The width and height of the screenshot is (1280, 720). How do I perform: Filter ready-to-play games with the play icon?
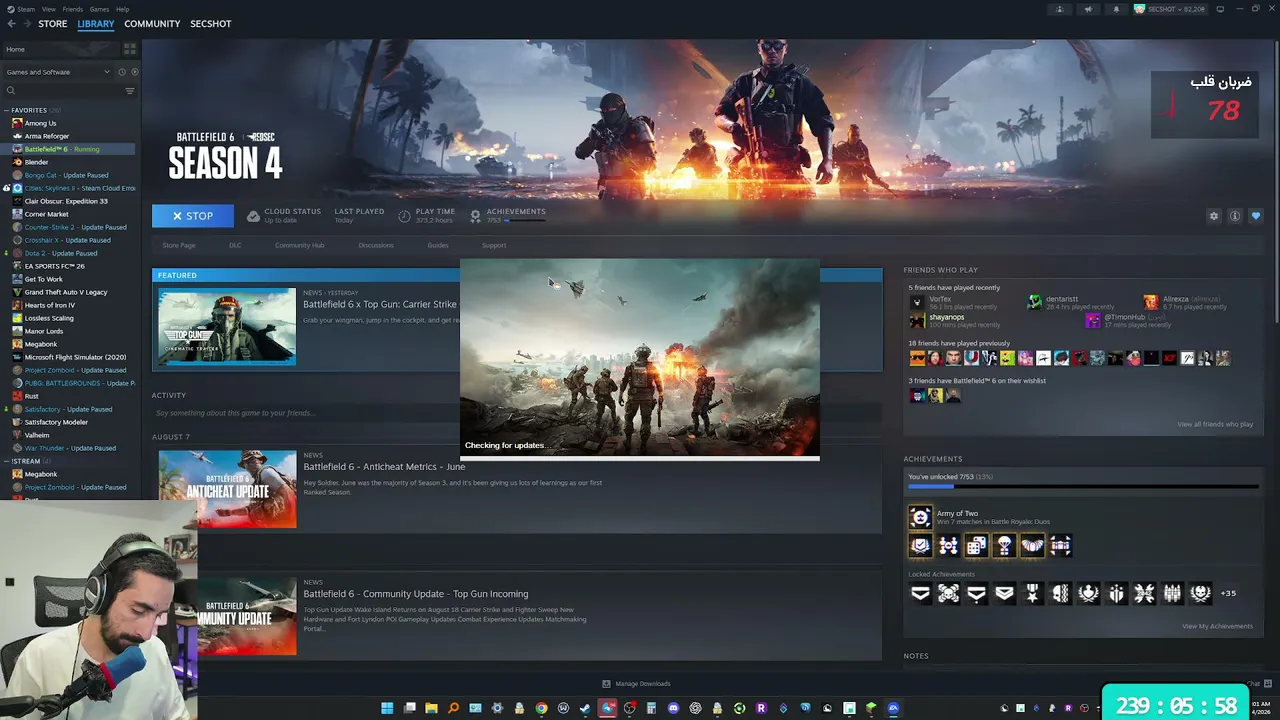(135, 72)
